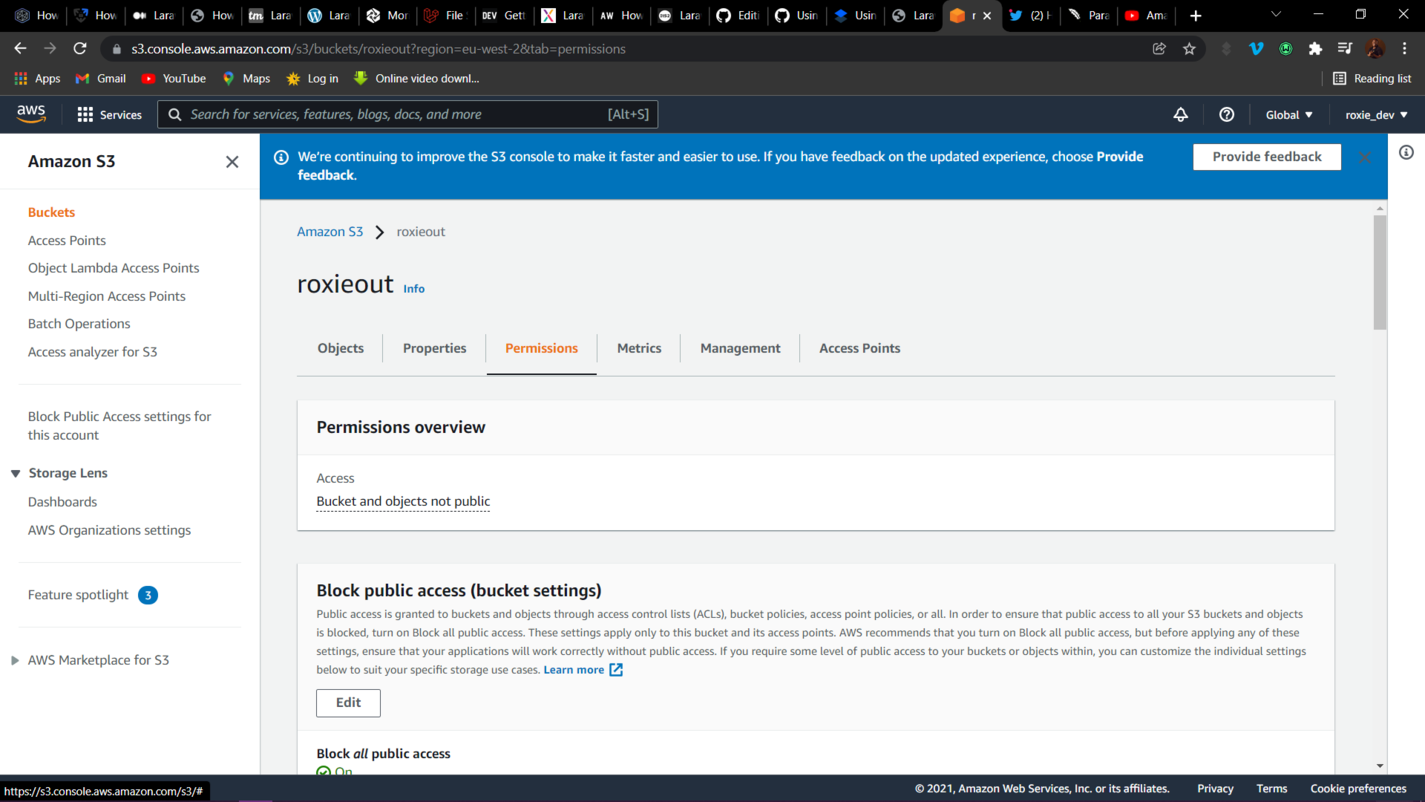Switch to the Objects tab
This screenshot has height=802, width=1425.
click(x=340, y=348)
